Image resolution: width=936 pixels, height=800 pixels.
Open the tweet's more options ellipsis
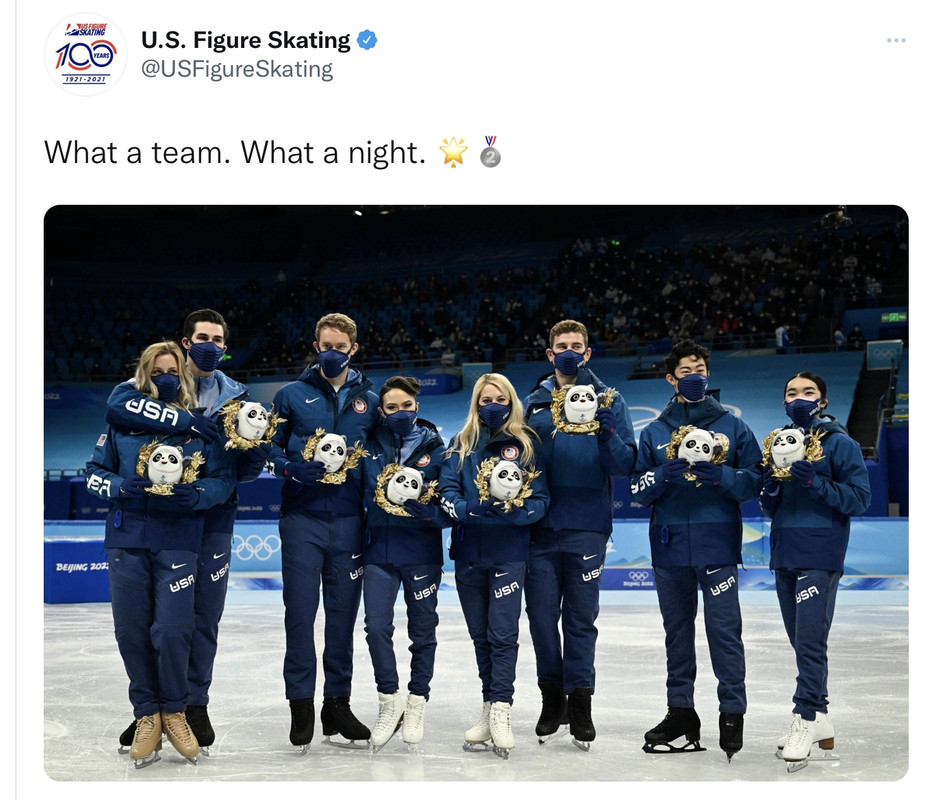click(x=896, y=40)
